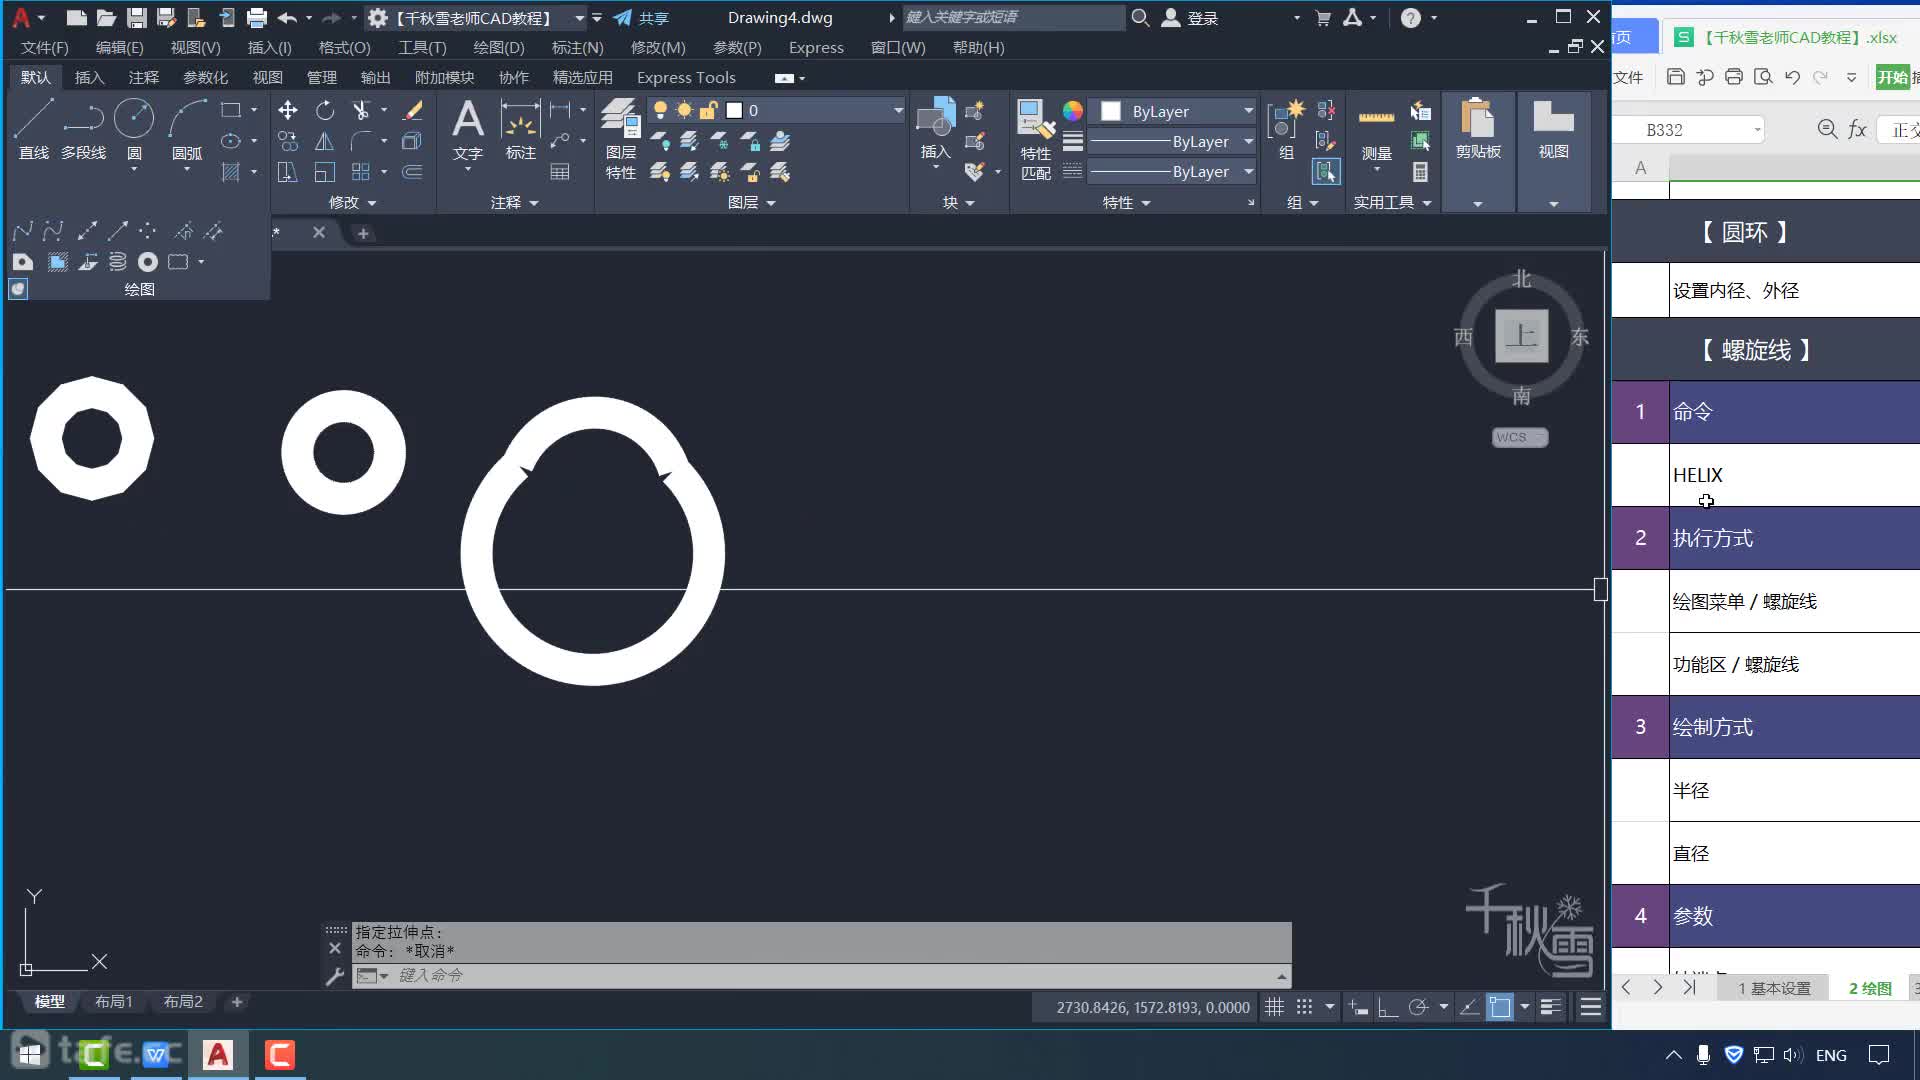Switch to the 插入 ribbon tab
This screenshot has height=1080, width=1920.
pos(89,77)
